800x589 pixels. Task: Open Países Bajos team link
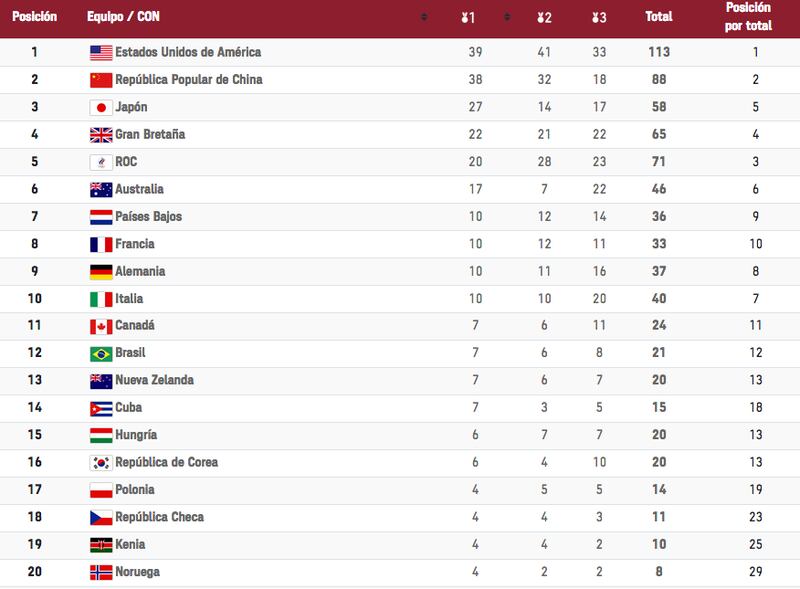click(148, 216)
